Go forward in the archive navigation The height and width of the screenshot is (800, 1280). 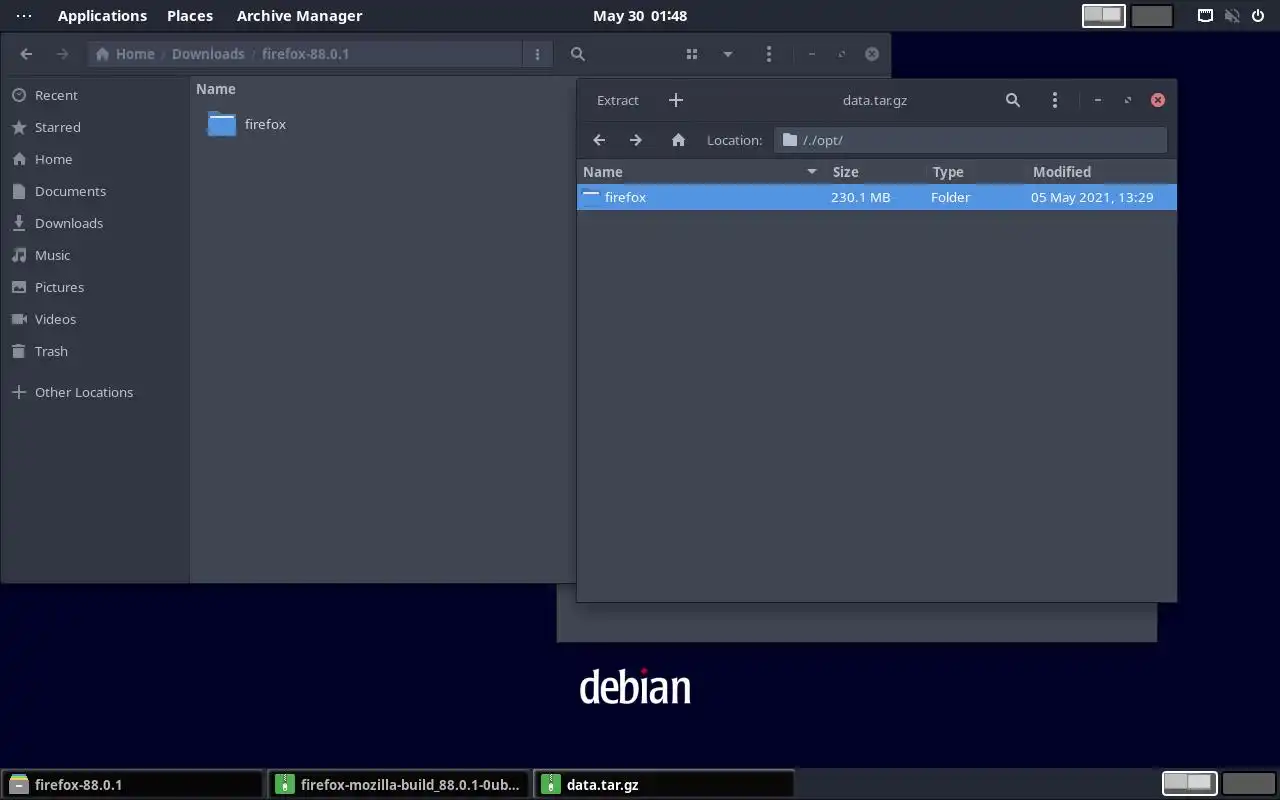coord(636,140)
